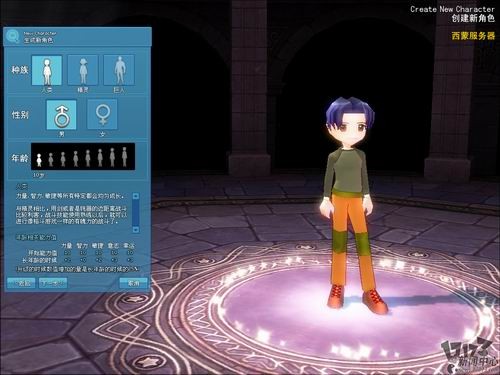This screenshot has width=500, height=375.
Task: Click the leftmost button at panel bottom
Action: (x=21, y=283)
